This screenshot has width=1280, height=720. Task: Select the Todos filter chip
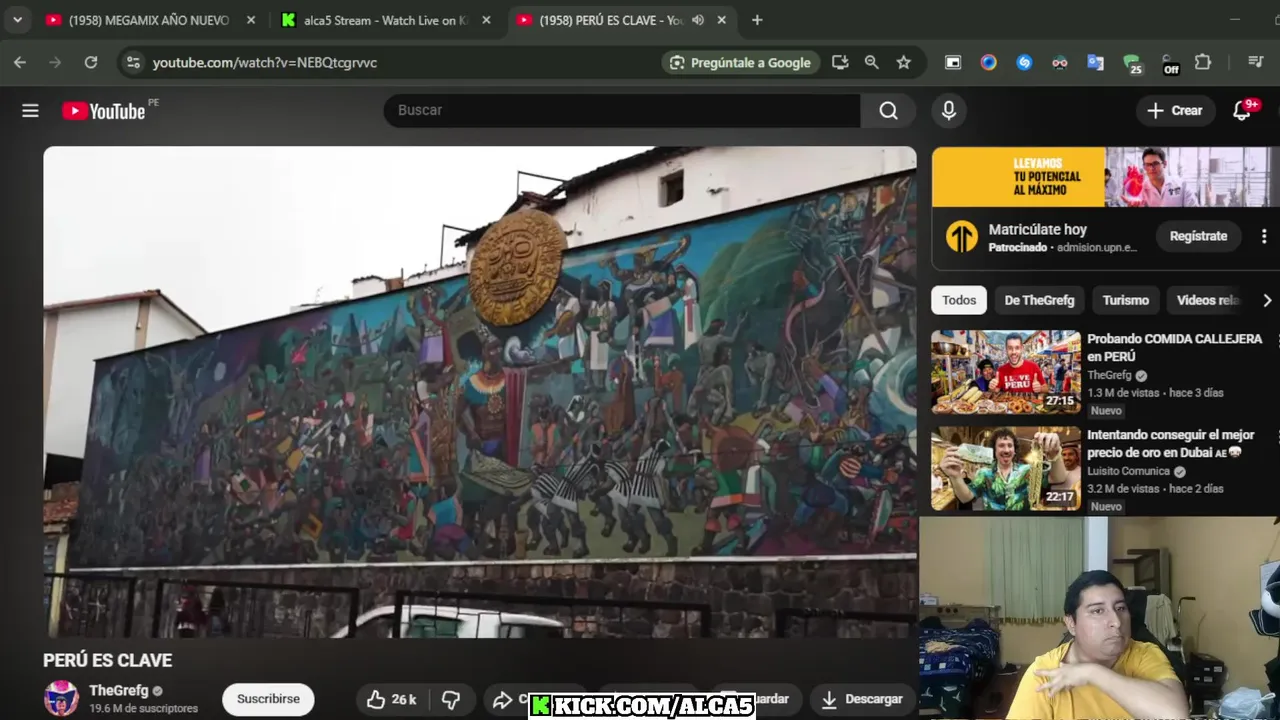959,300
